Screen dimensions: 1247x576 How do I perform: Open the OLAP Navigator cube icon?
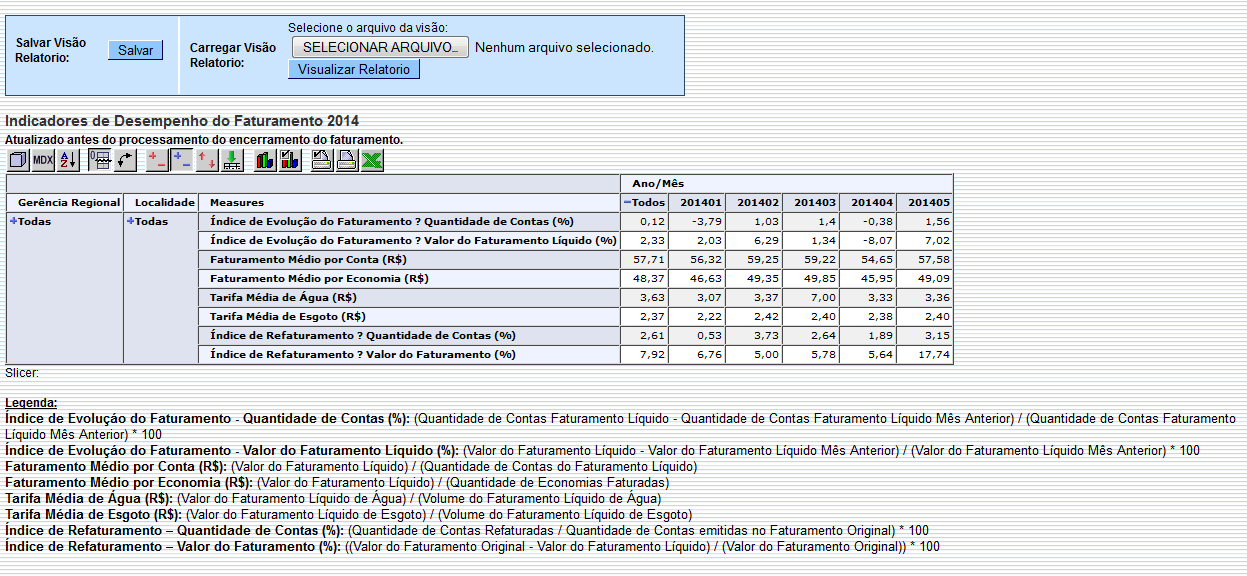click(18, 159)
